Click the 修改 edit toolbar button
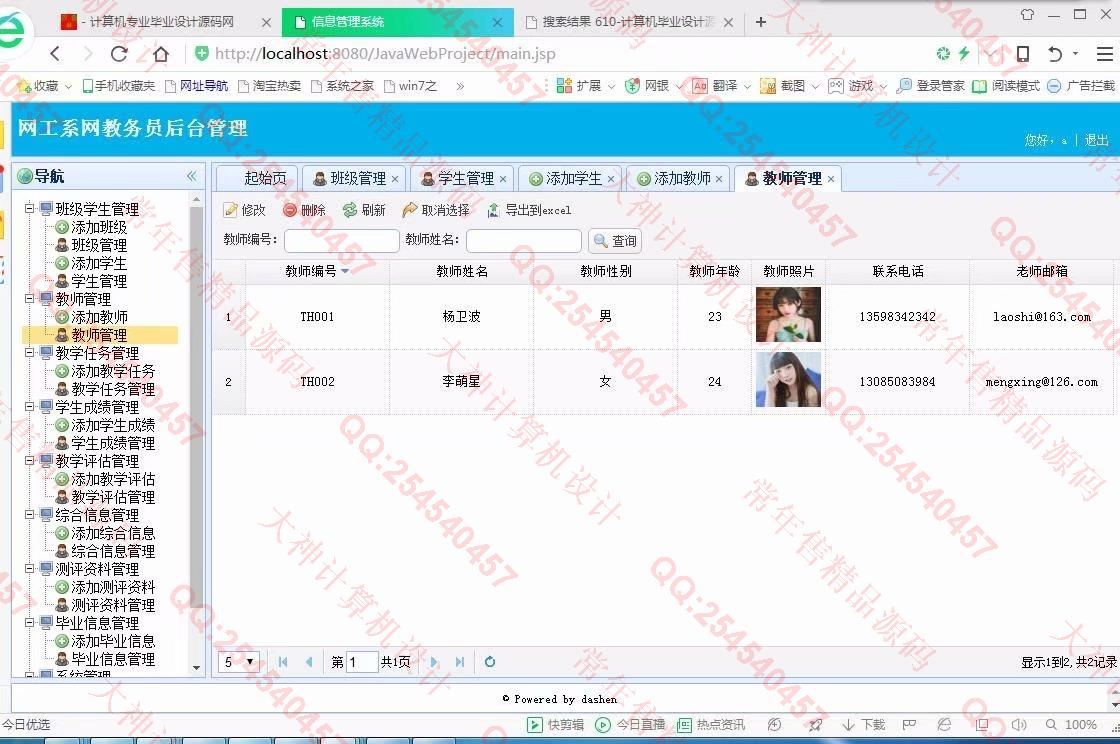The height and width of the screenshot is (744, 1120). point(245,210)
